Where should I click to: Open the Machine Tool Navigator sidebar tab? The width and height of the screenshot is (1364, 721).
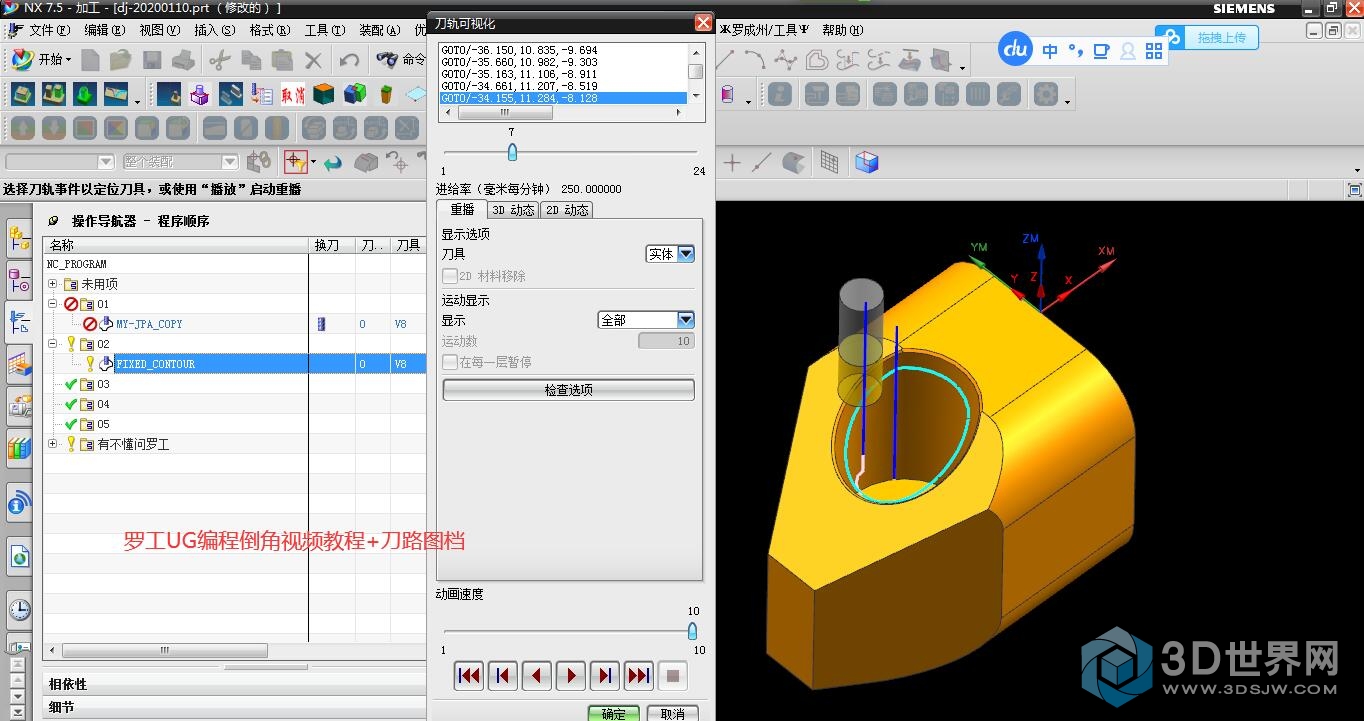(x=19, y=280)
